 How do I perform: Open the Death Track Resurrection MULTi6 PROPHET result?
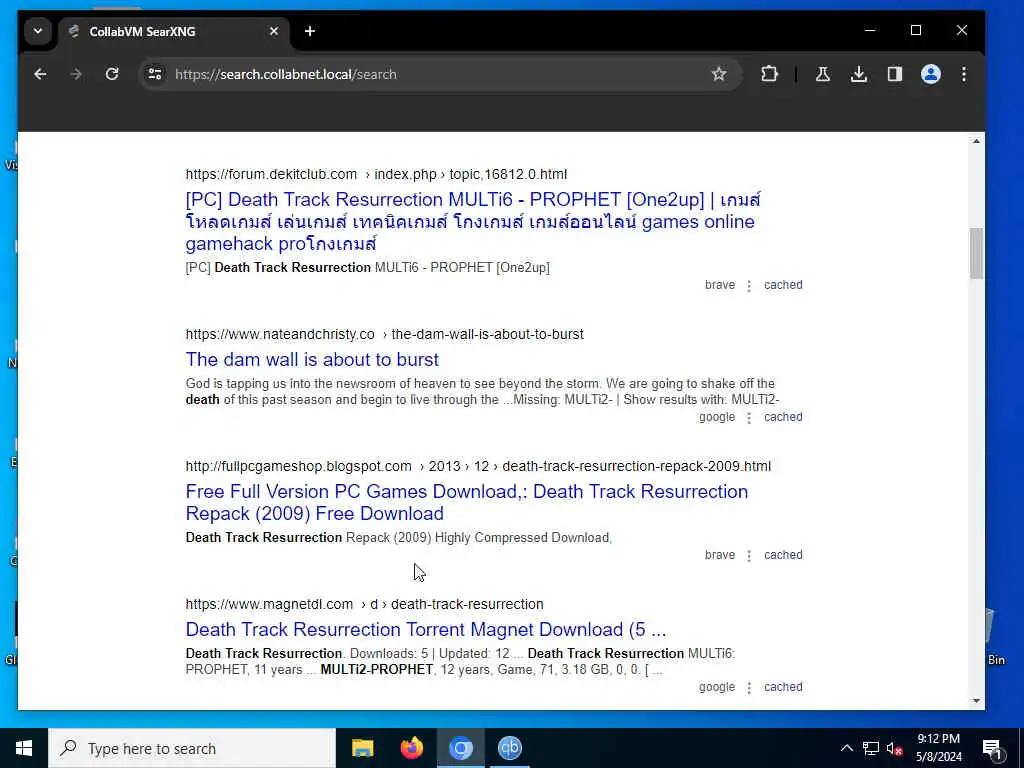click(x=473, y=221)
